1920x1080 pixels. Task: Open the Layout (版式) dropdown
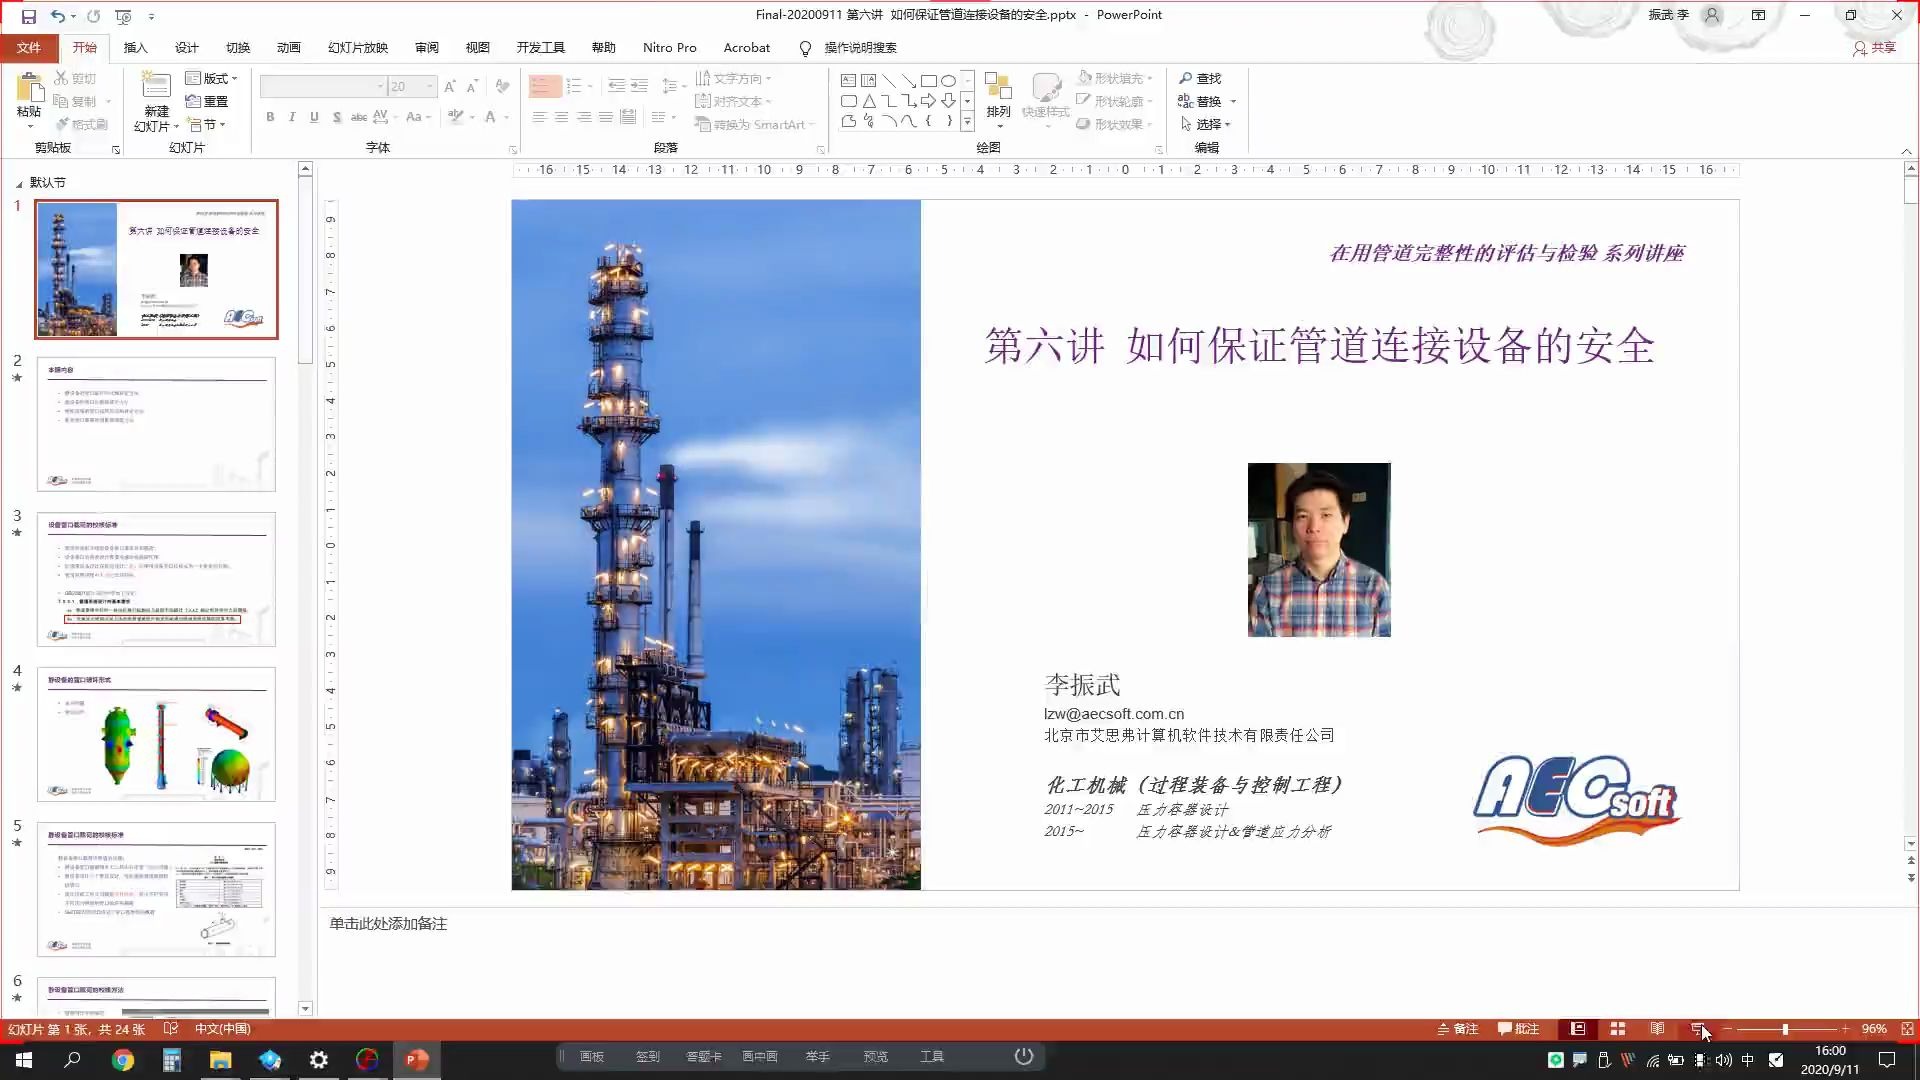coord(211,78)
